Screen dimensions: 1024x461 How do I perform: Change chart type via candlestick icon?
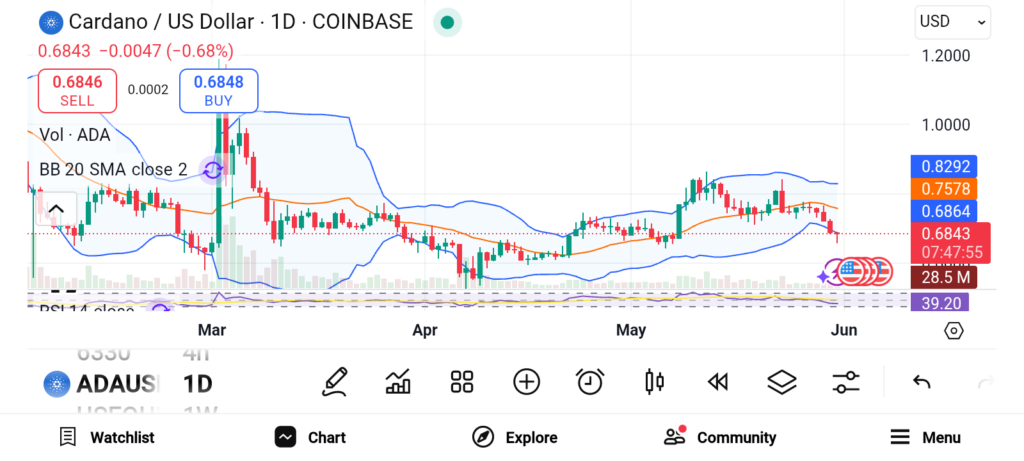(x=655, y=381)
